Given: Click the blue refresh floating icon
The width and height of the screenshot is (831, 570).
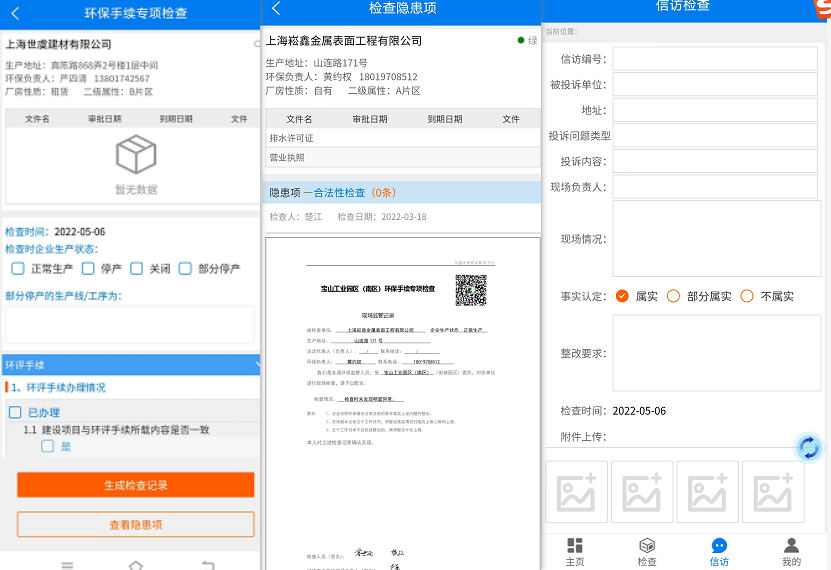Looking at the screenshot, I should 808,448.
